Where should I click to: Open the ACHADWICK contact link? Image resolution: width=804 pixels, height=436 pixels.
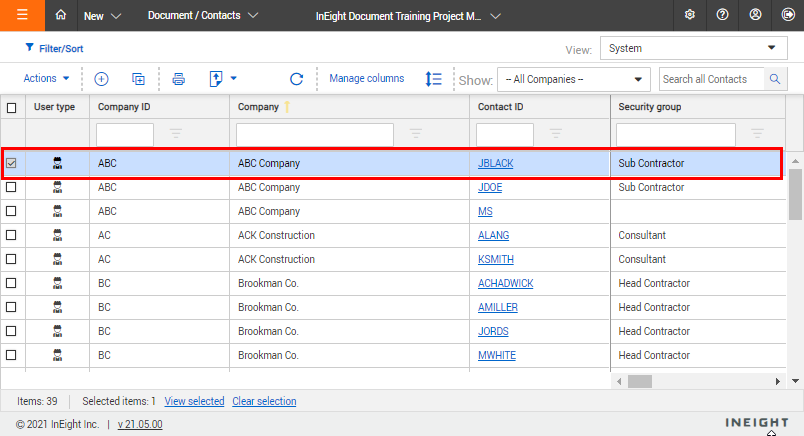pyautogui.click(x=506, y=283)
